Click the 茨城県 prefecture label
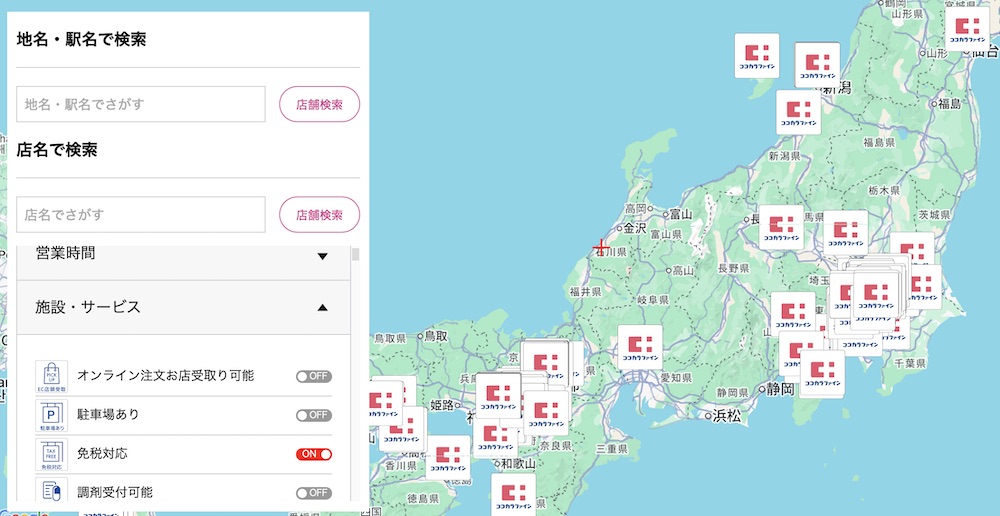 (936, 214)
